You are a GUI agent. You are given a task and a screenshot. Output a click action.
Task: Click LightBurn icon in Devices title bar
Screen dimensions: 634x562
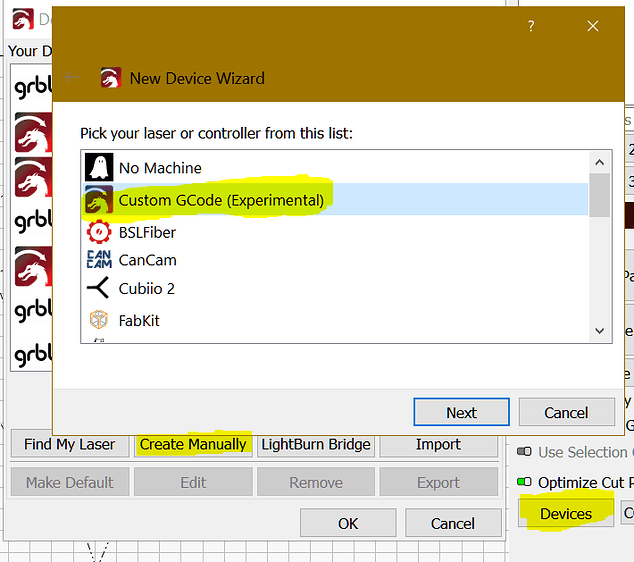23,19
